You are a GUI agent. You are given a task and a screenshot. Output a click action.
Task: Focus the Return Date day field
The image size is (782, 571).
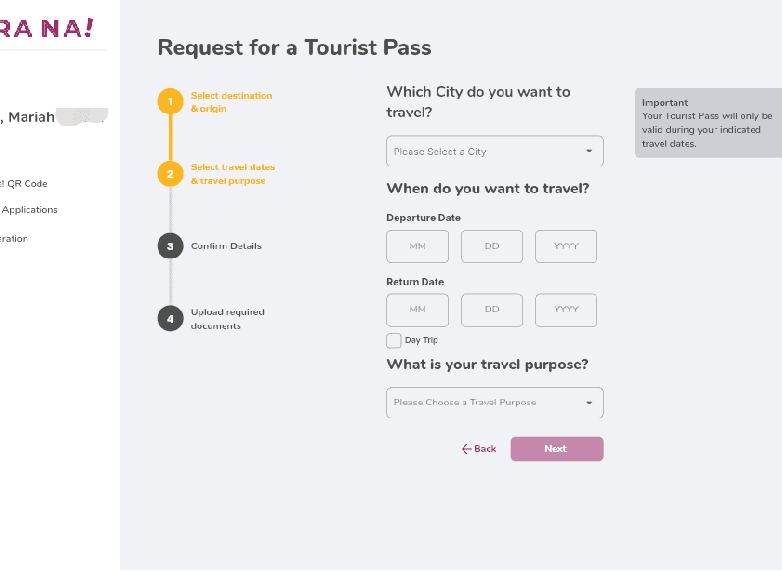(492, 310)
